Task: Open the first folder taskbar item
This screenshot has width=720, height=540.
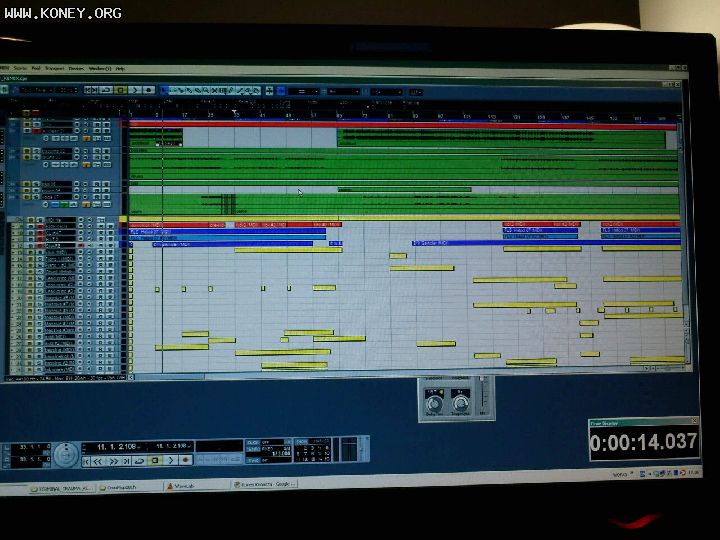Action: pyautogui.click(x=61, y=488)
